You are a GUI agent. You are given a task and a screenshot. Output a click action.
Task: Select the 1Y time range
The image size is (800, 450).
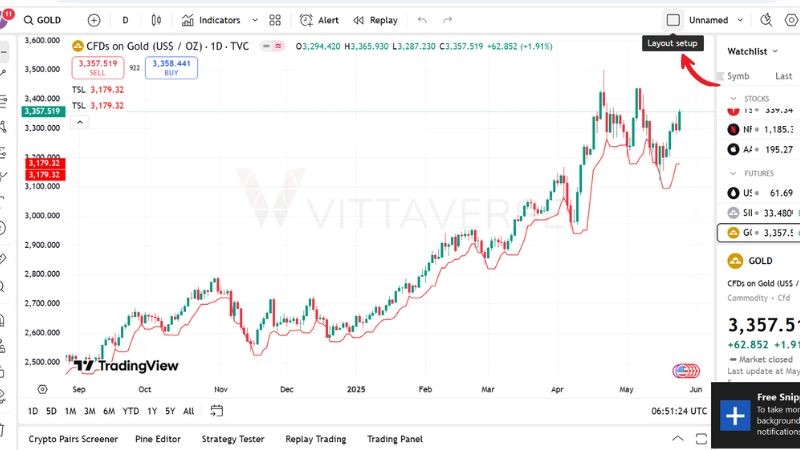pyautogui.click(x=152, y=411)
